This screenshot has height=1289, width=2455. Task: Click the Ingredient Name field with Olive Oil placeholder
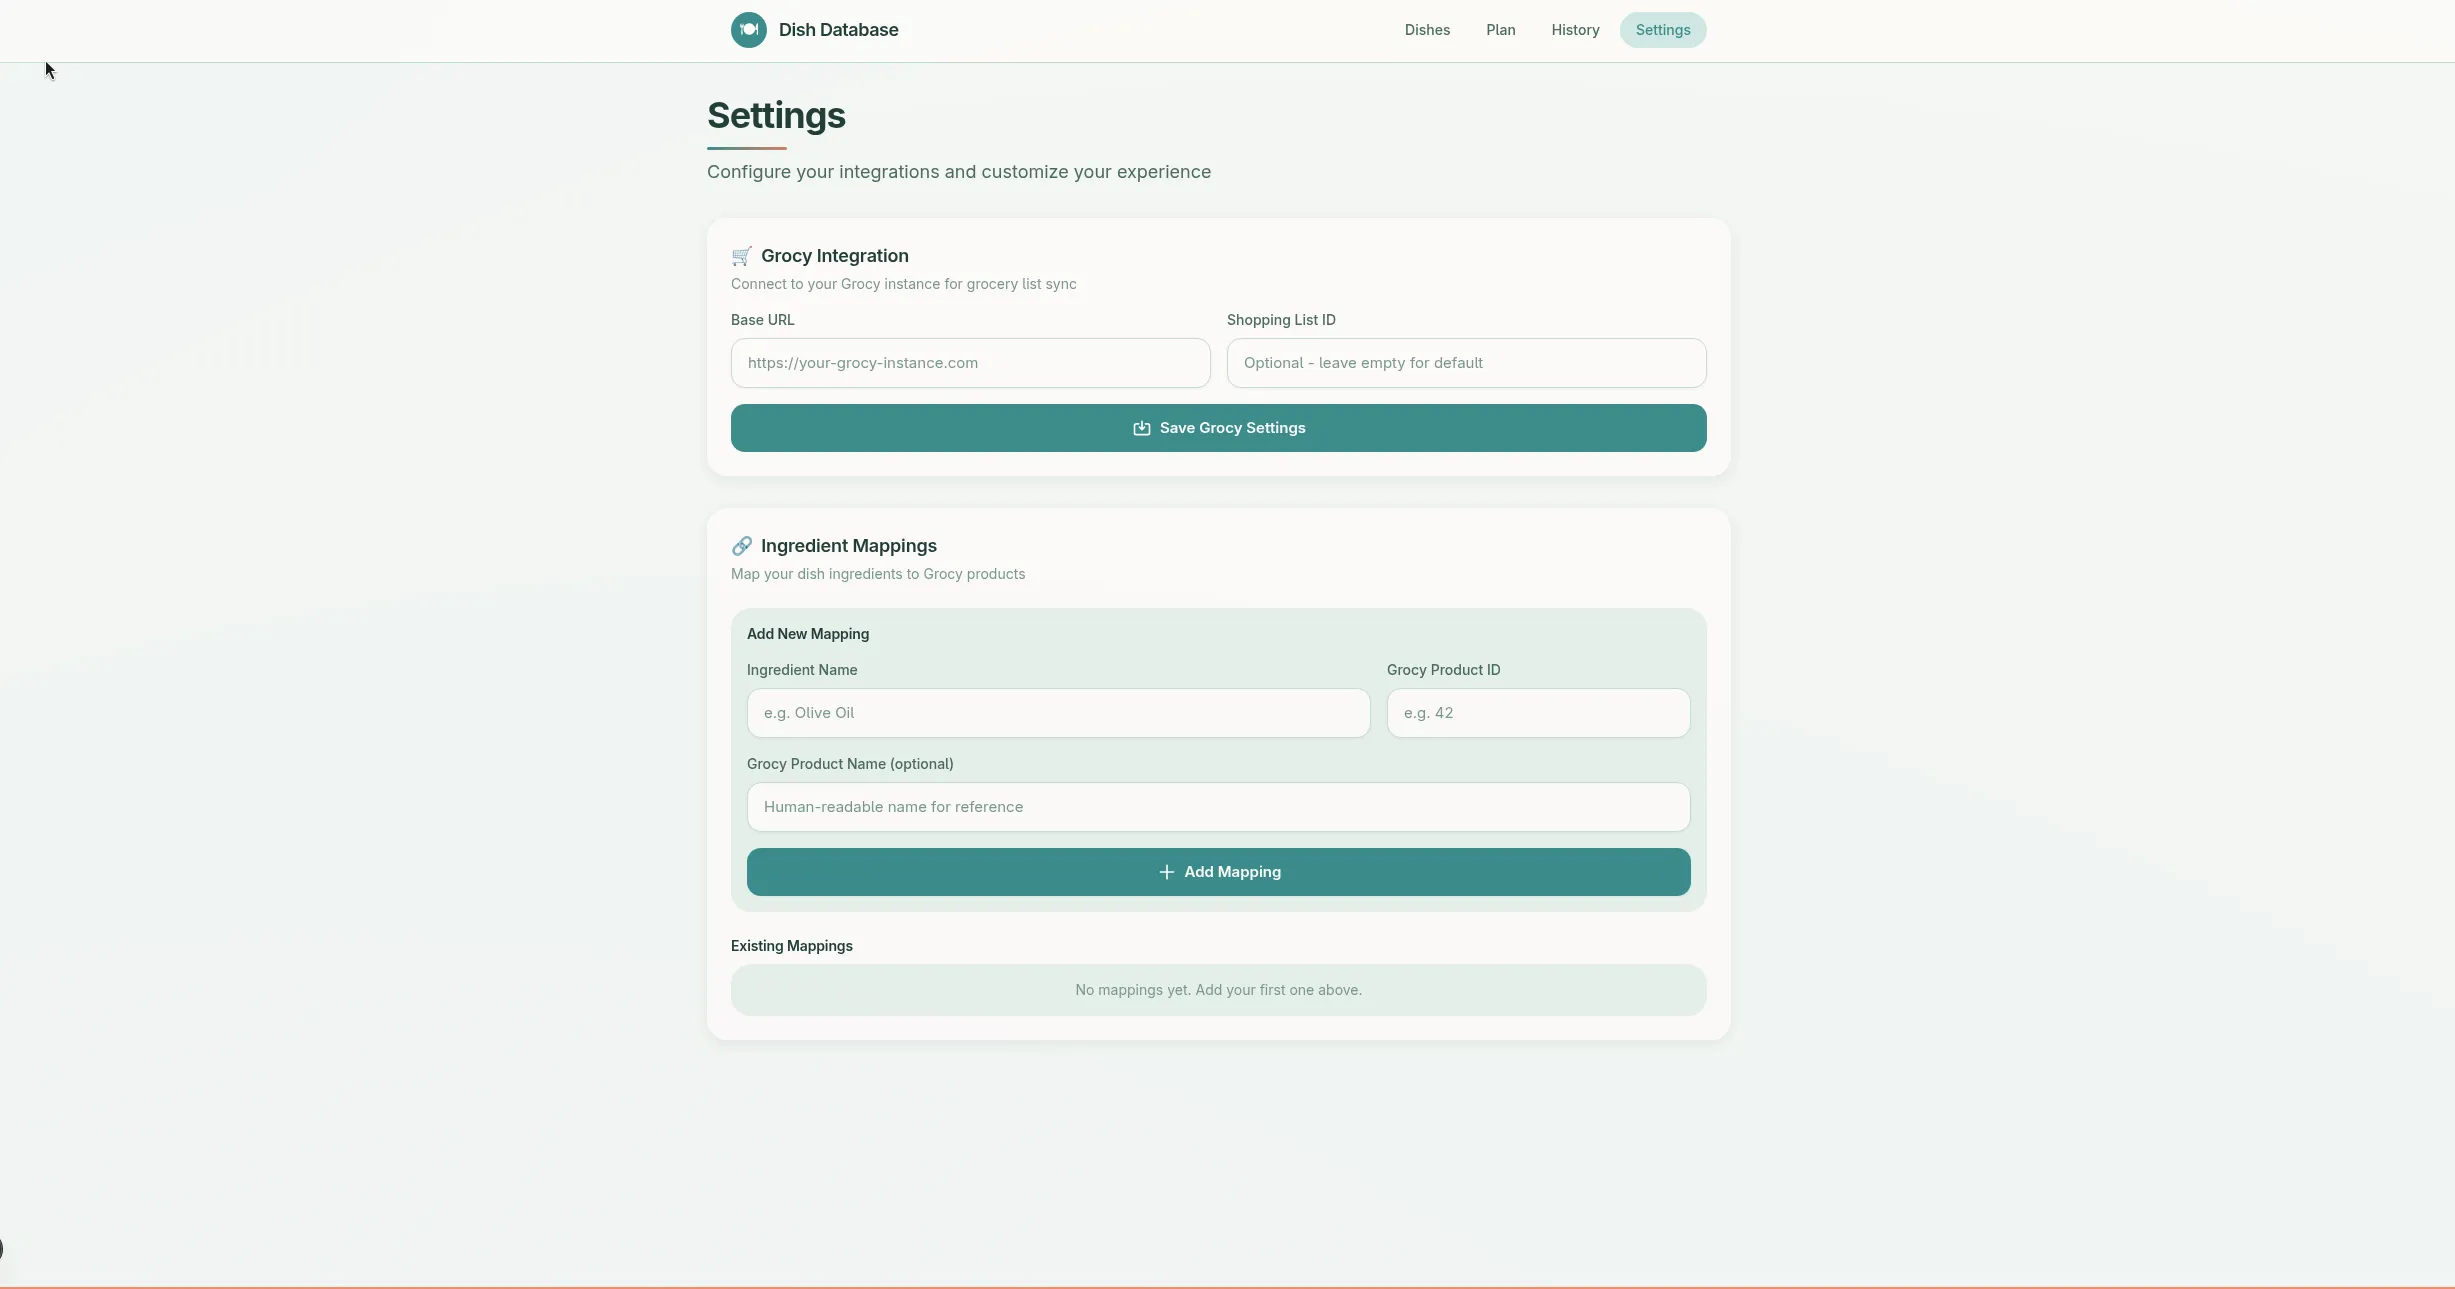click(1057, 713)
